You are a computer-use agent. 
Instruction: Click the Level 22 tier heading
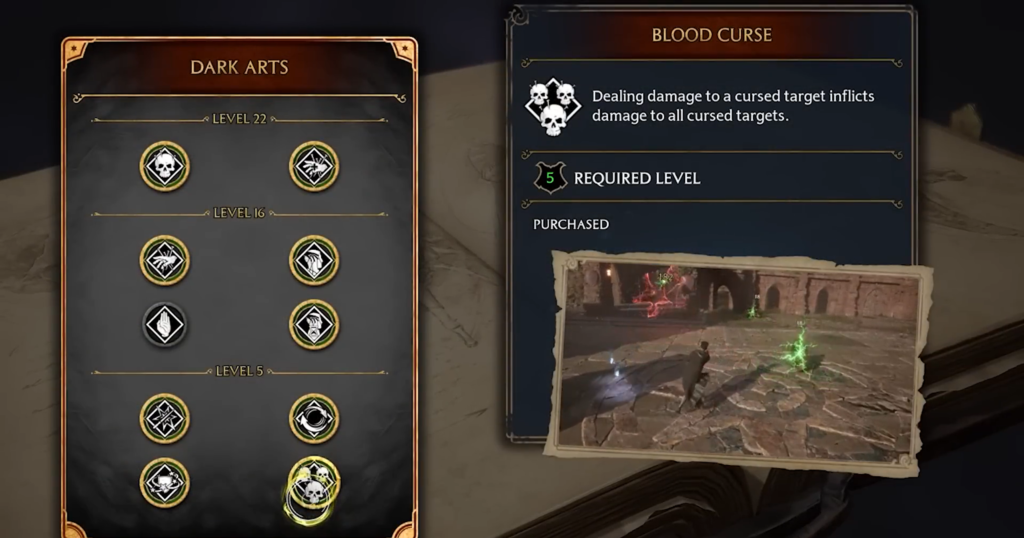pos(239,119)
